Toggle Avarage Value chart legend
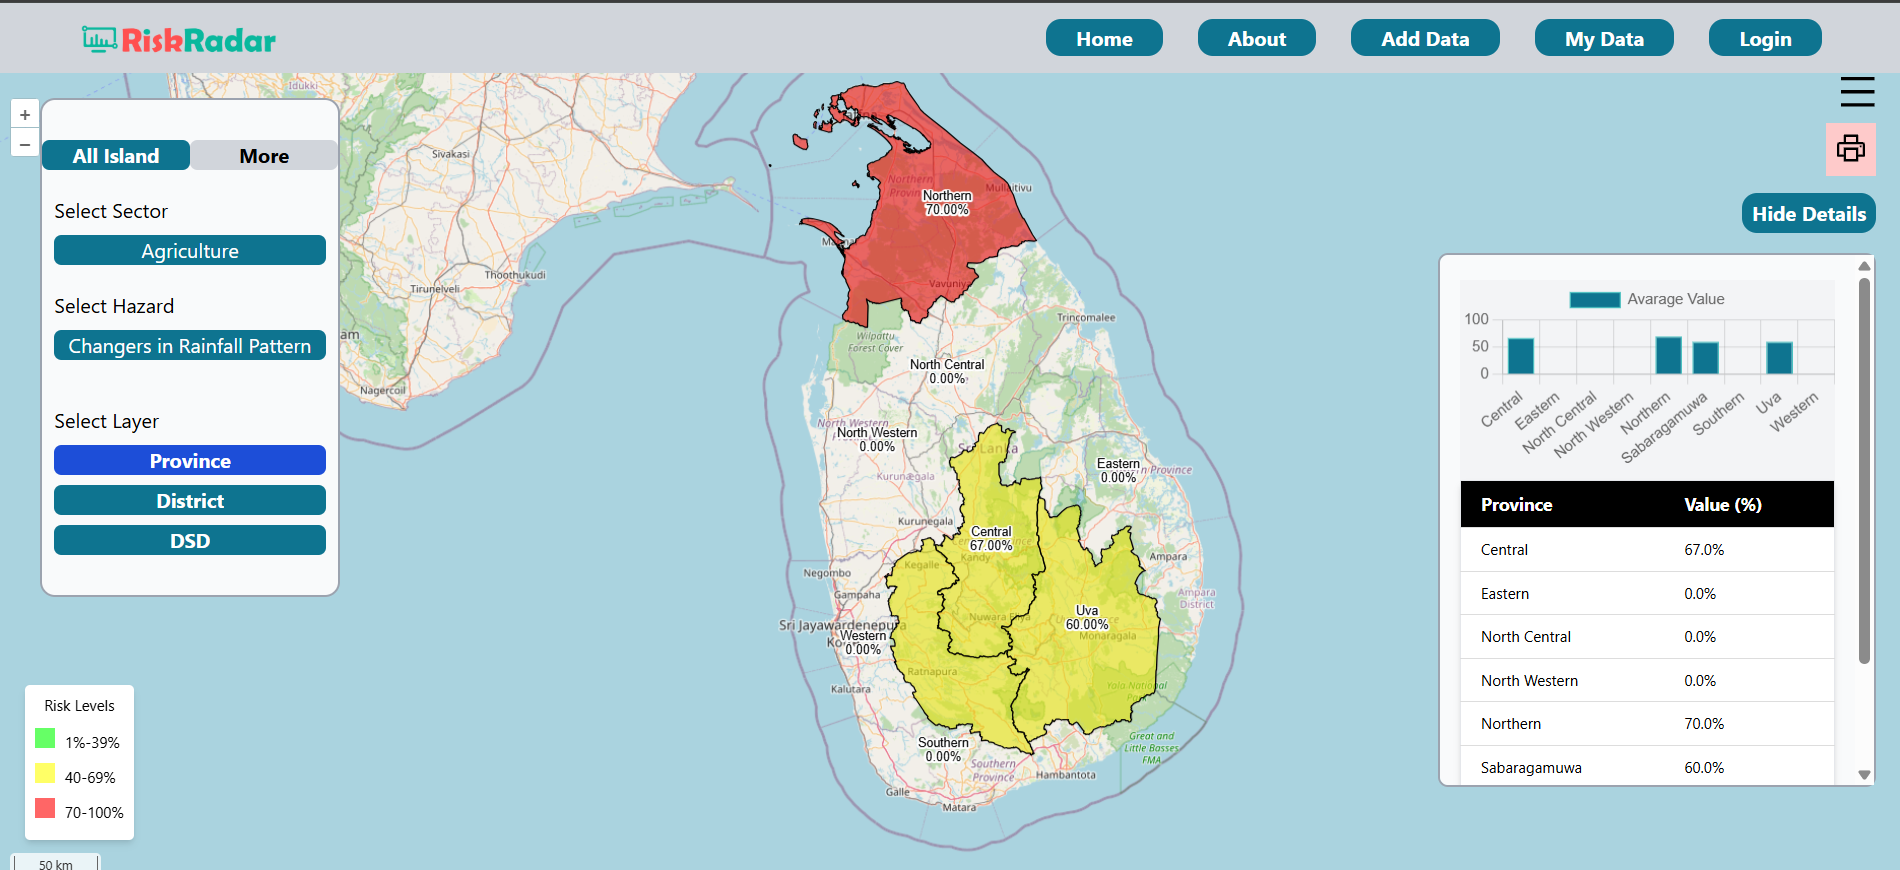 pos(1646,299)
